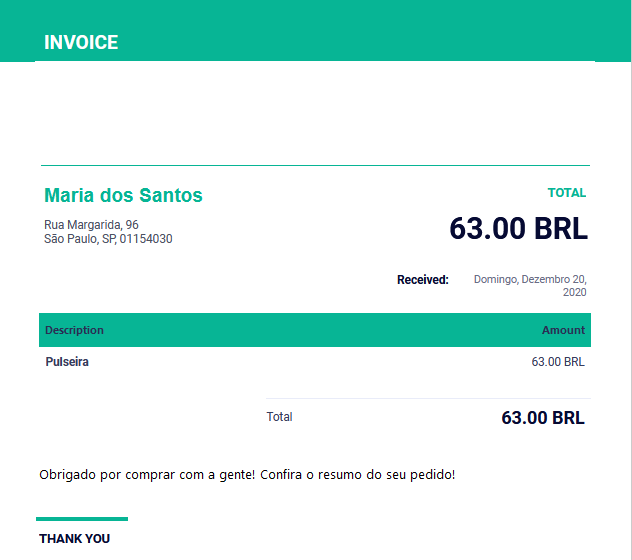632x560 pixels.
Task: Click the bold 63.00 BRL beside the bottom Total
Action: point(542,418)
